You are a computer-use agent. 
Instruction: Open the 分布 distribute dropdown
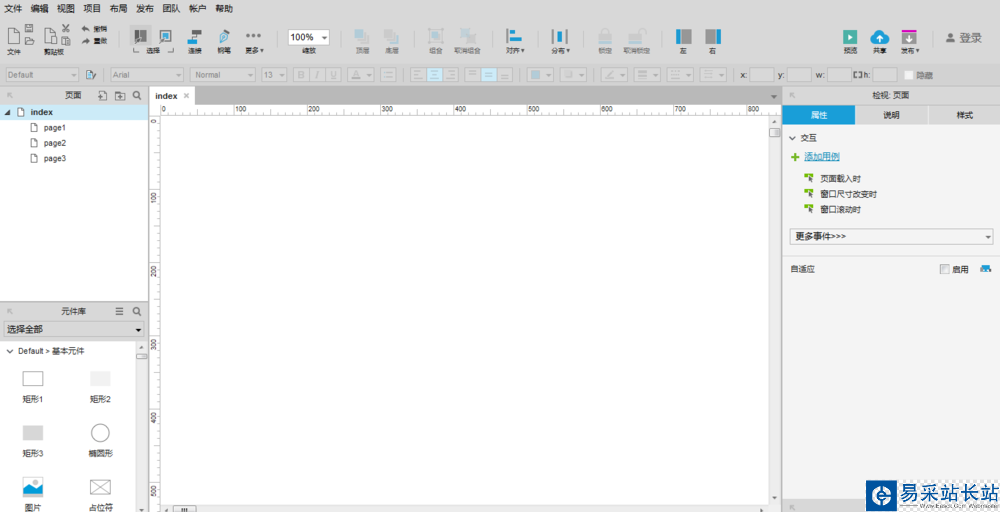point(560,41)
